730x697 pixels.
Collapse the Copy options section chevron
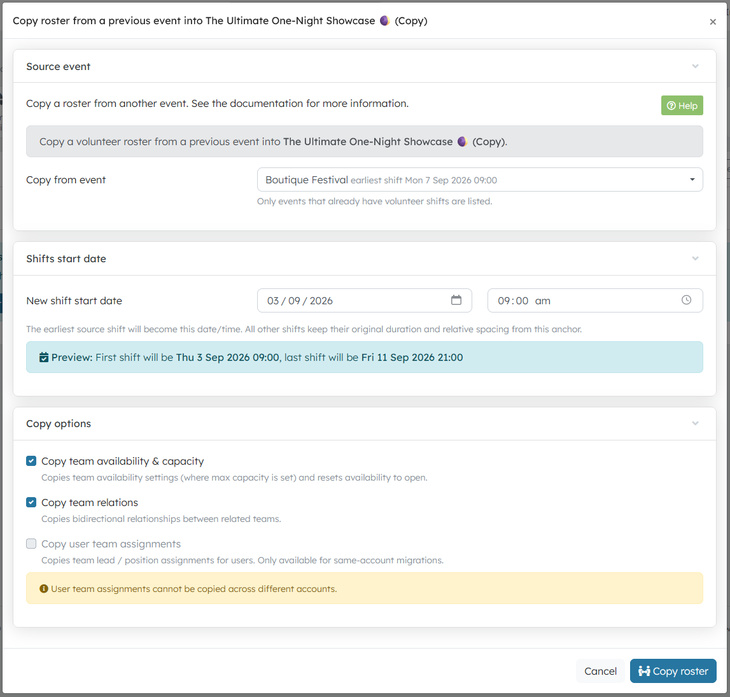click(695, 423)
